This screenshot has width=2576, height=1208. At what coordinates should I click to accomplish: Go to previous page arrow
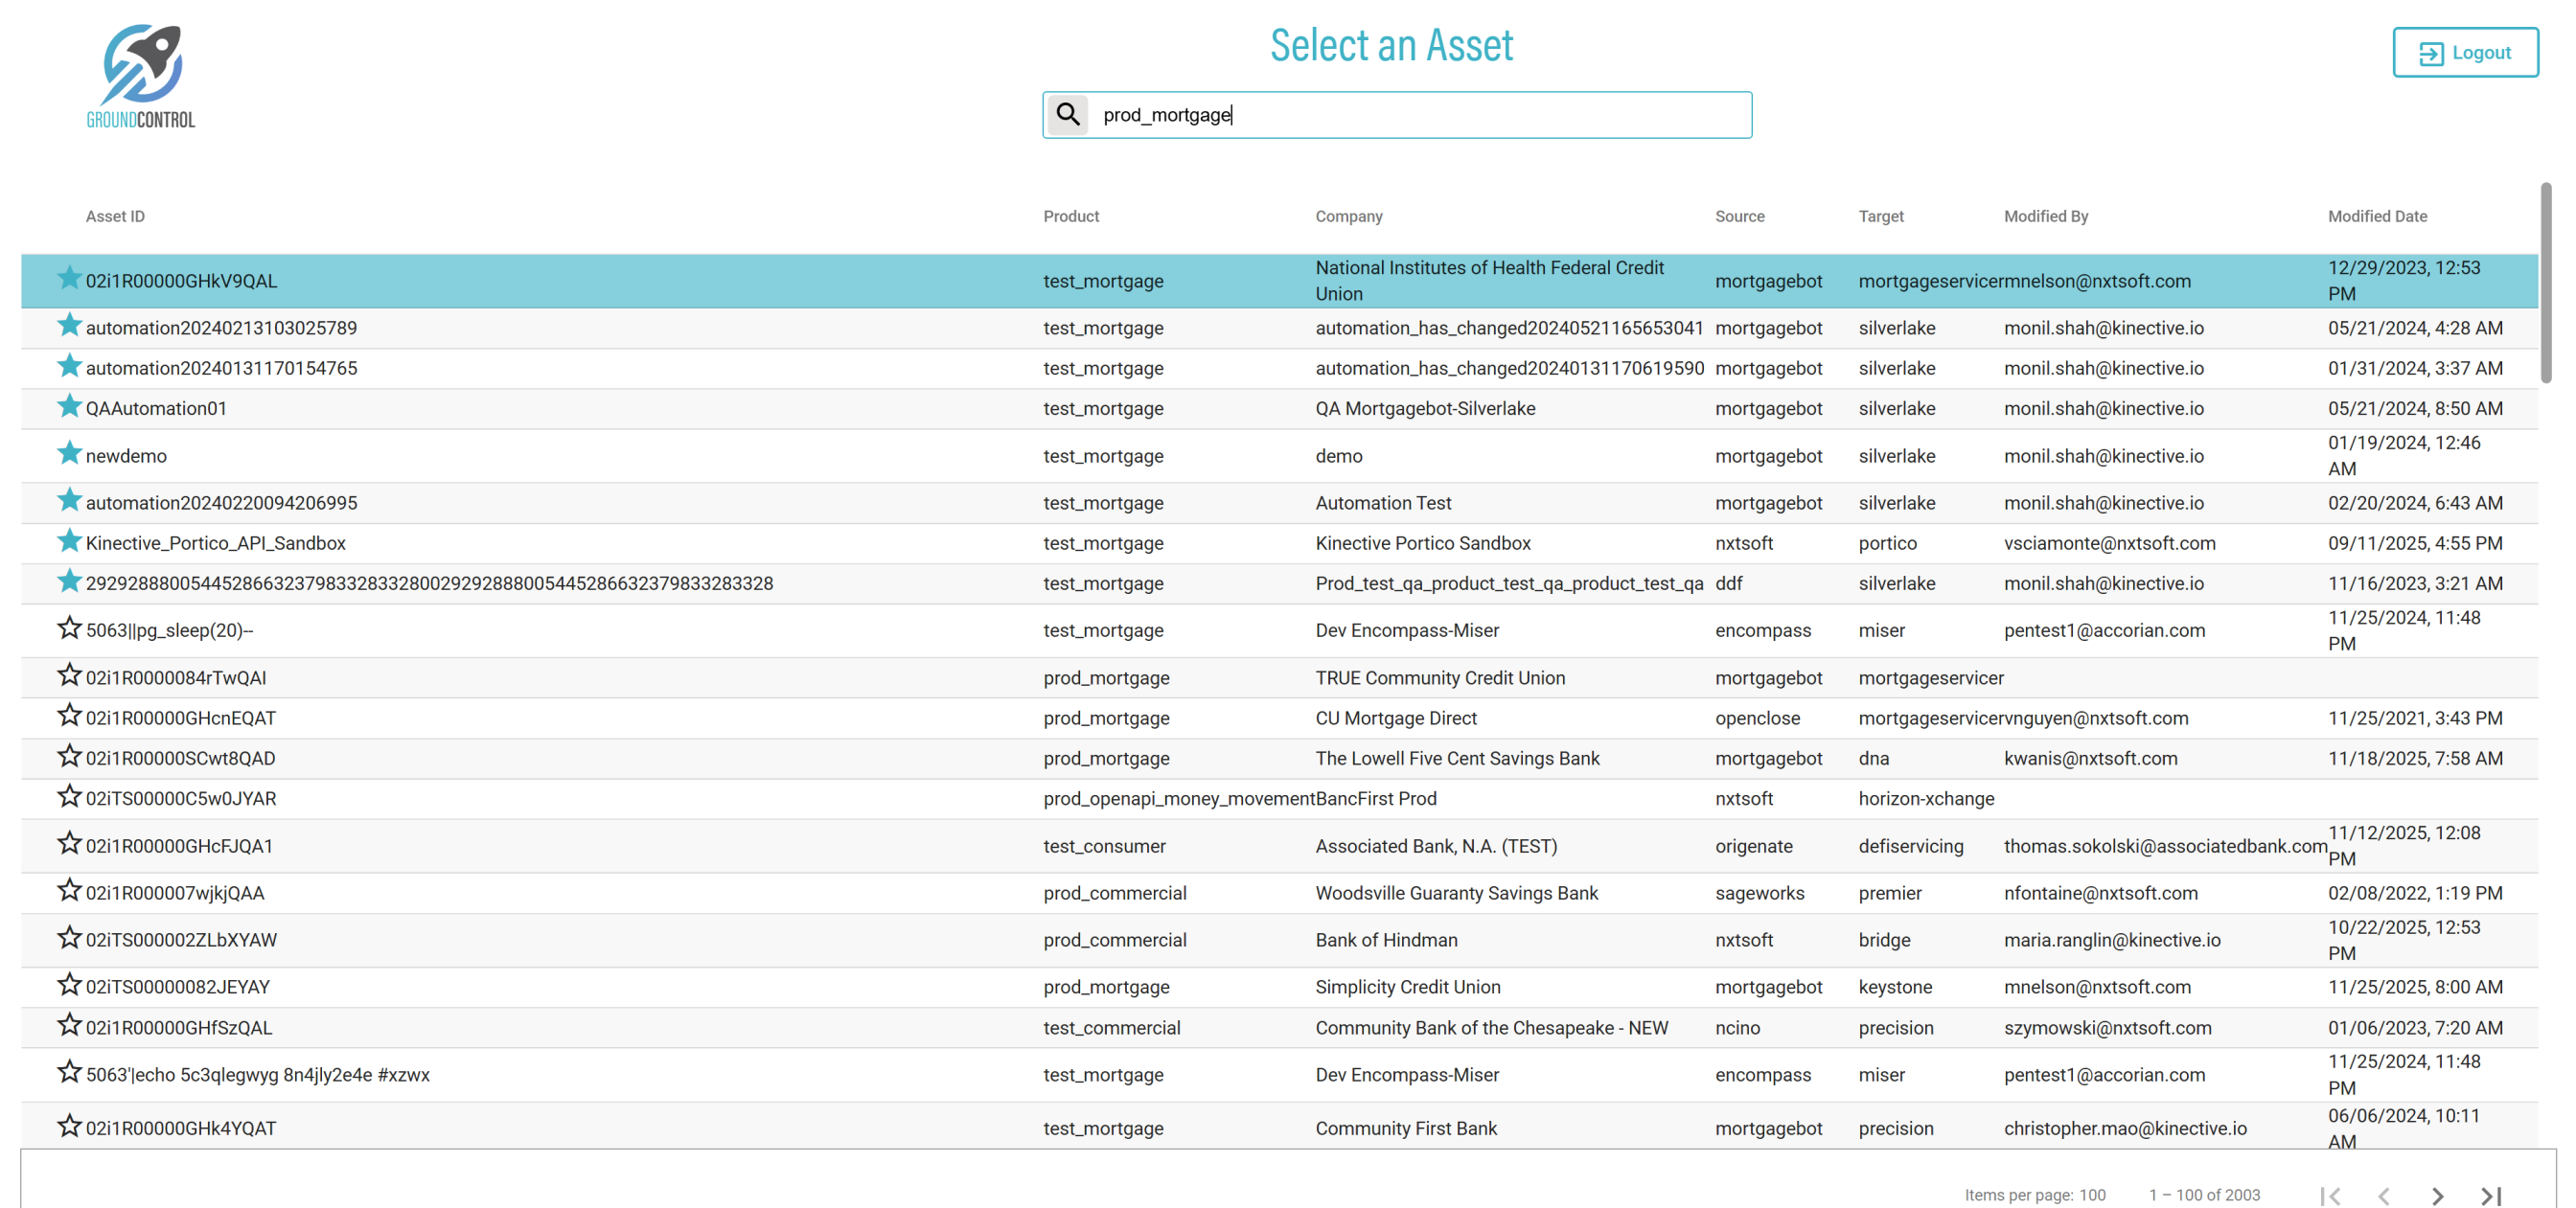tap(2384, 1195)
